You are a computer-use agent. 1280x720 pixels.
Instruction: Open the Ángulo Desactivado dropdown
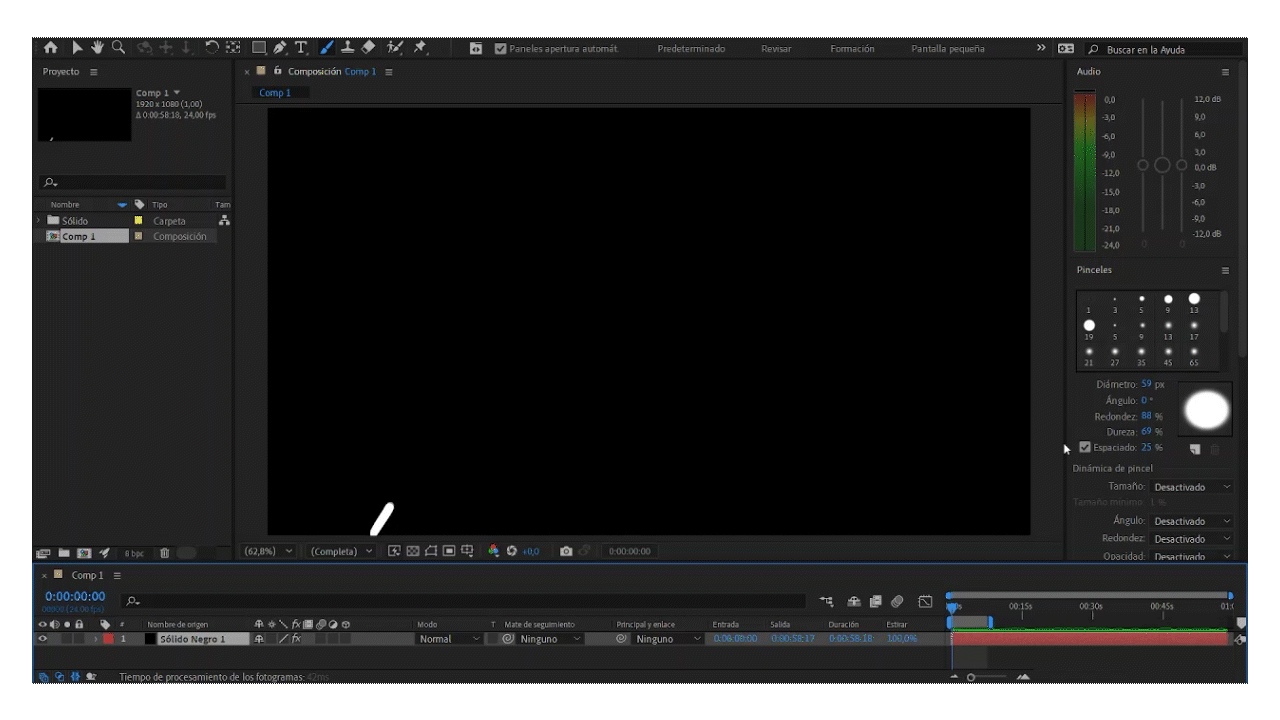coord(1191,521)
